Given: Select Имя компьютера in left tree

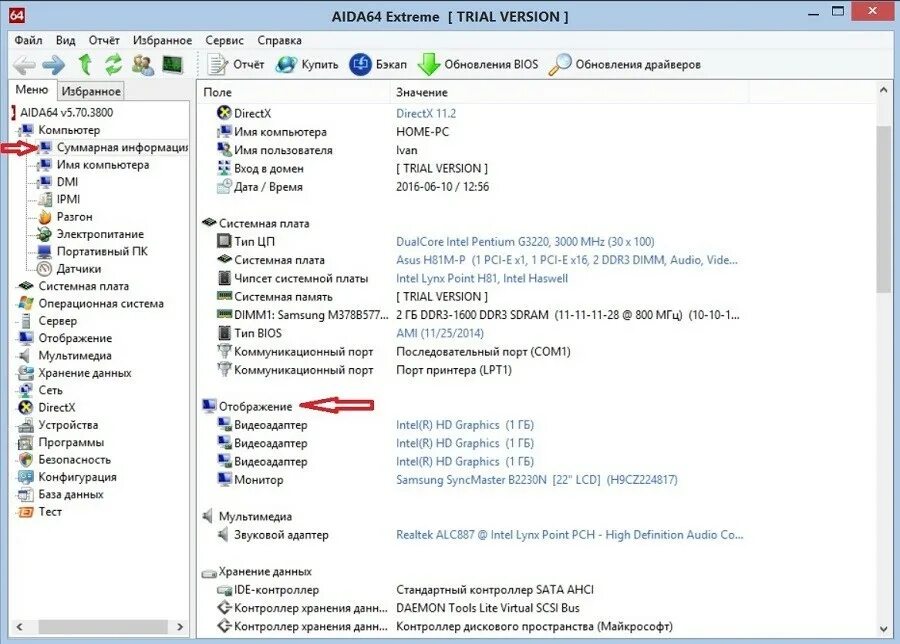Looking at the screenshot, I should 103,165.
